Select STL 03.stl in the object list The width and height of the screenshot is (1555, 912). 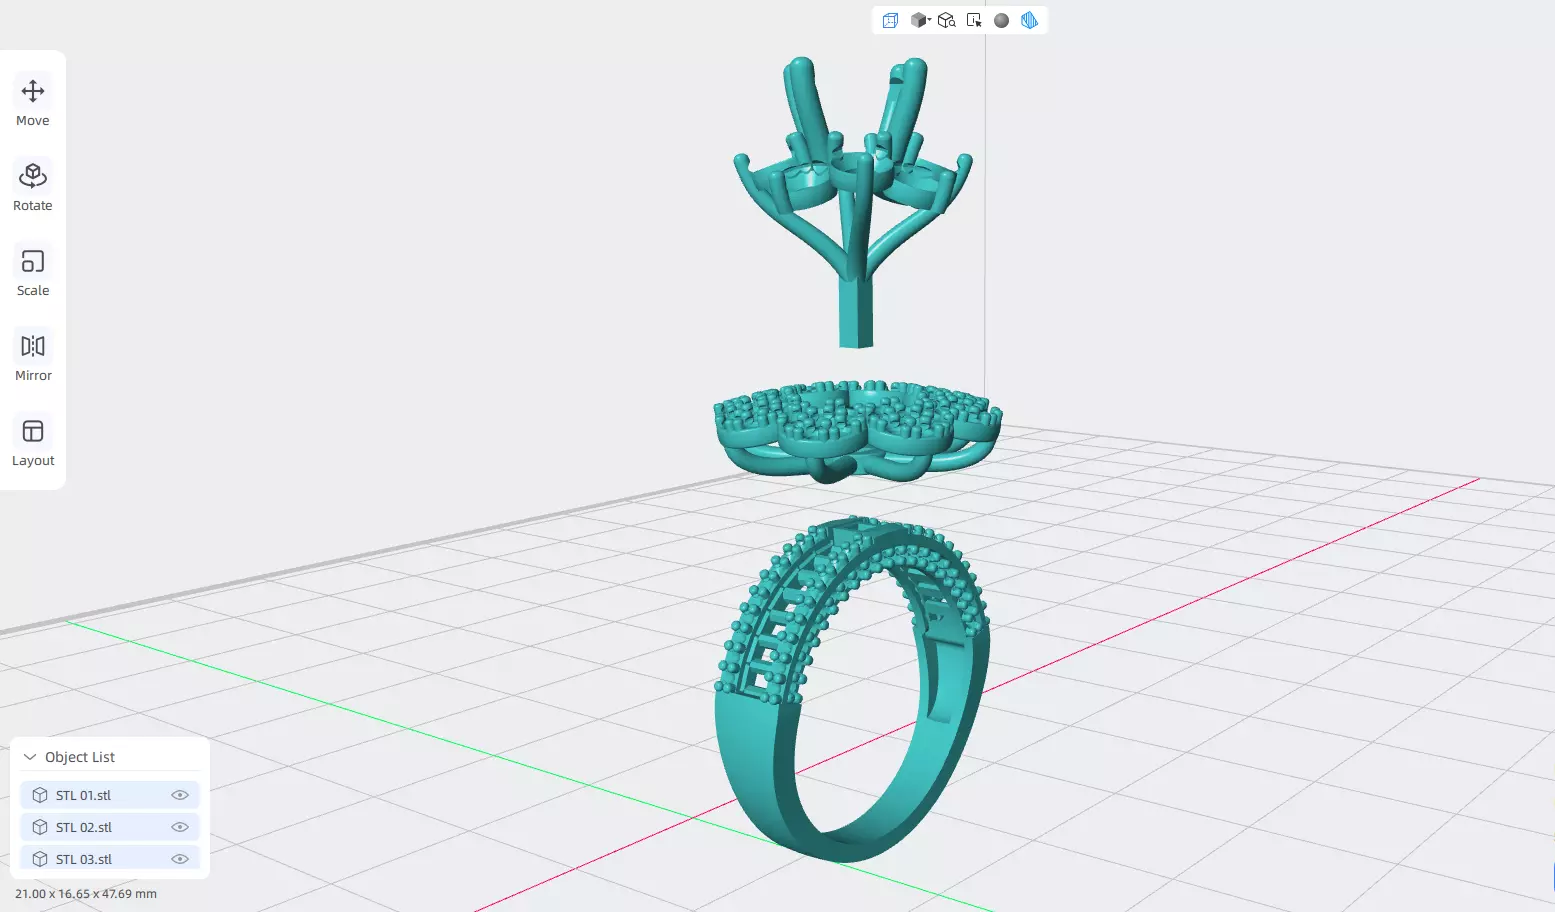click(110, 859)
